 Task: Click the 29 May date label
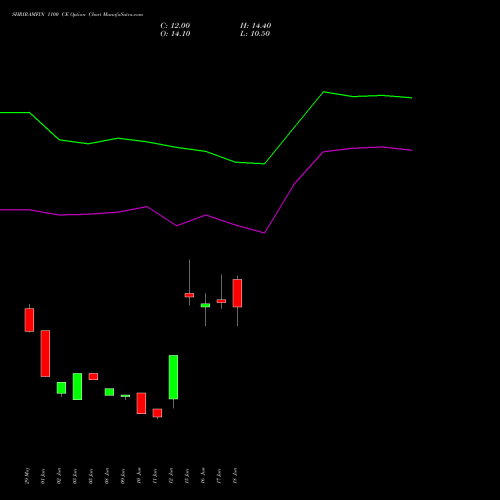(x=27, y=476)
